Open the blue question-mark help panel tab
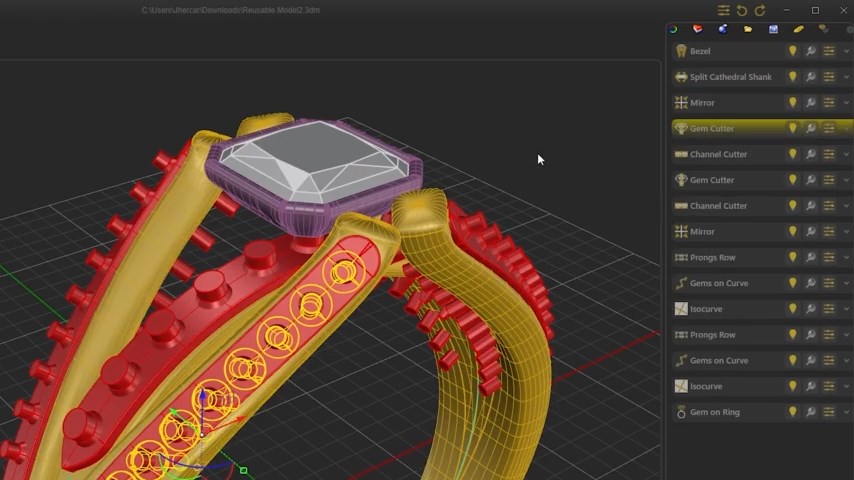 773,29
